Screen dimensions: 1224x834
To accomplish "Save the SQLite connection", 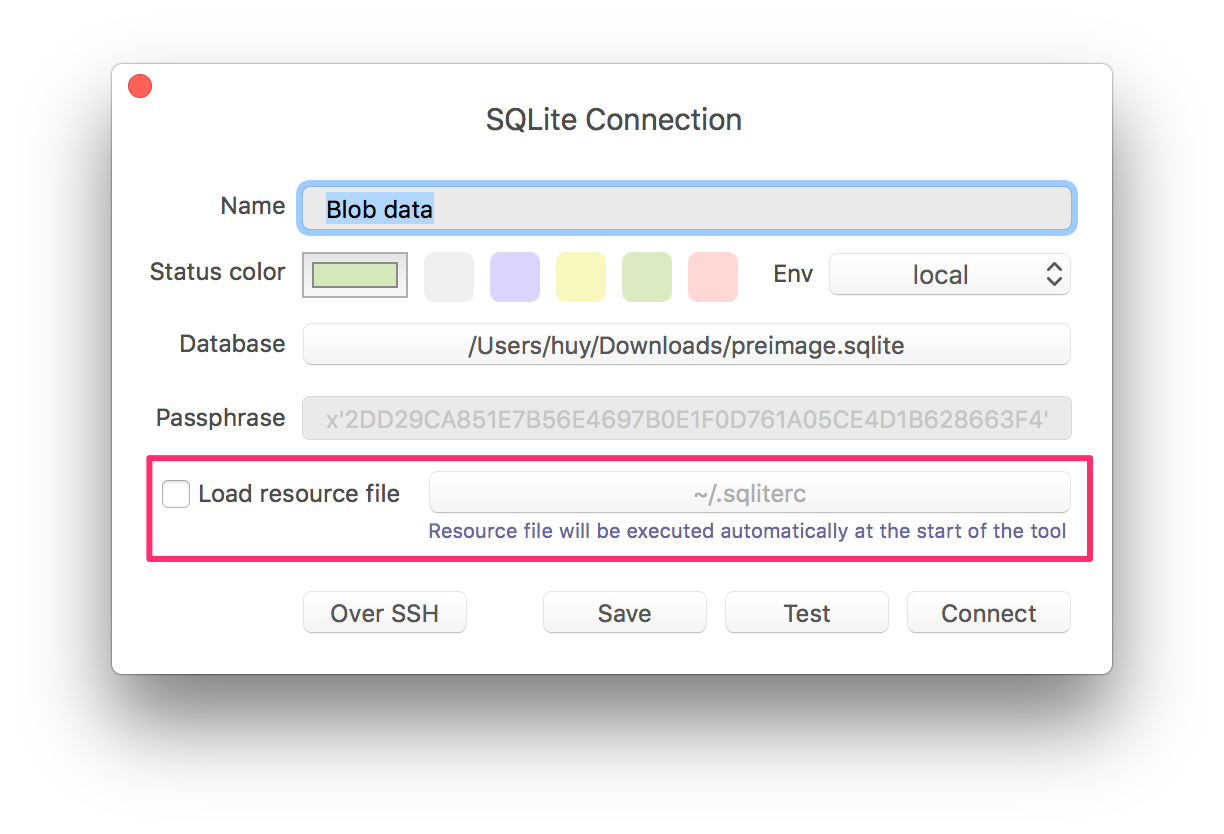I will 625,613.
